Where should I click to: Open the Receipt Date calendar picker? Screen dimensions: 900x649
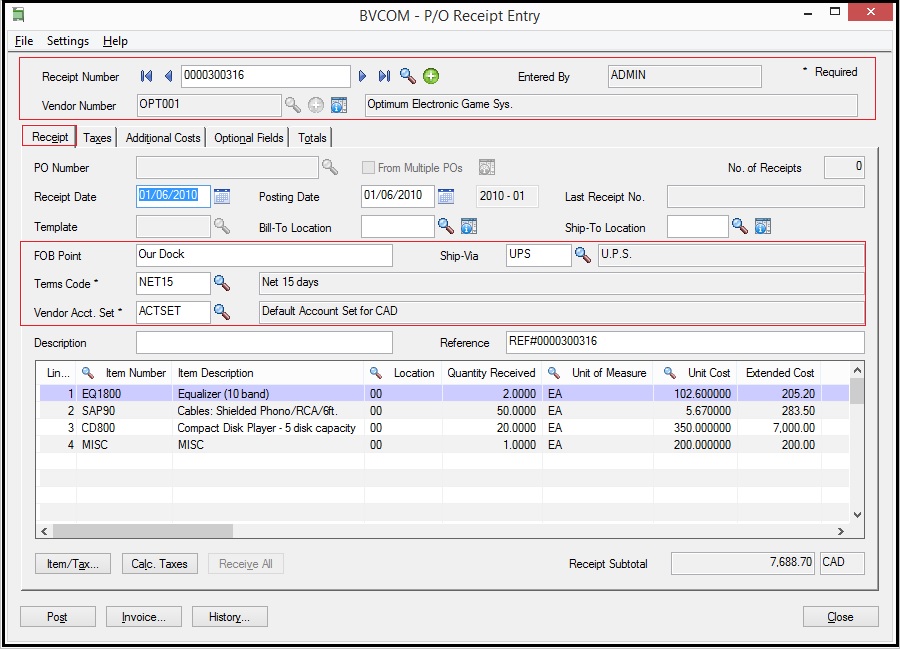coord(222,196)
